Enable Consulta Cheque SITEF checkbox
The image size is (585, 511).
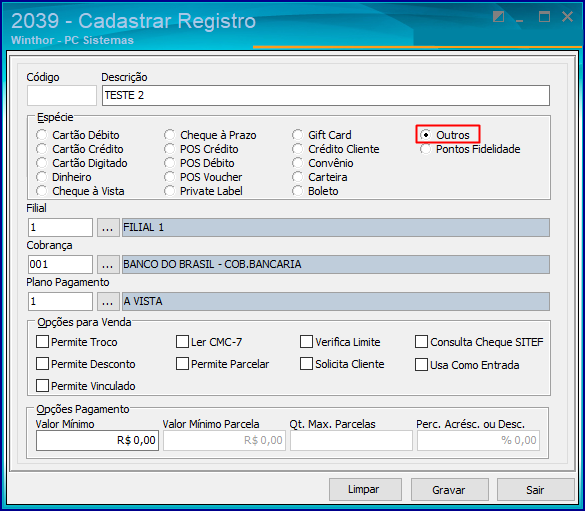pos(421,342)
